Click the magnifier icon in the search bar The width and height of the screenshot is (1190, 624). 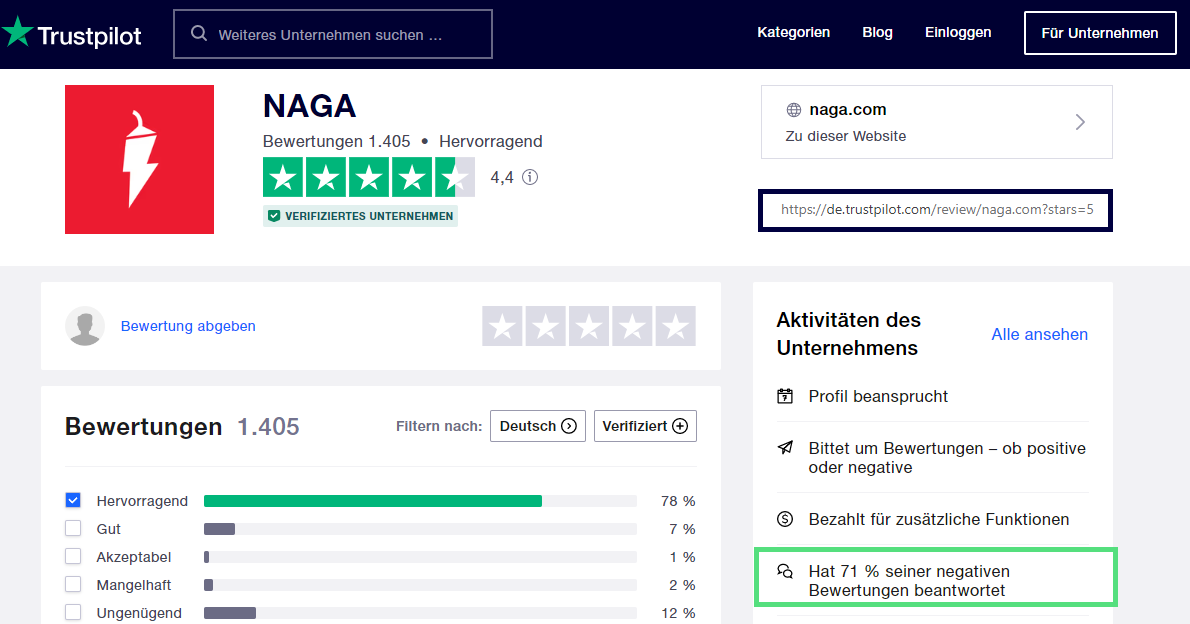(199, 33)
